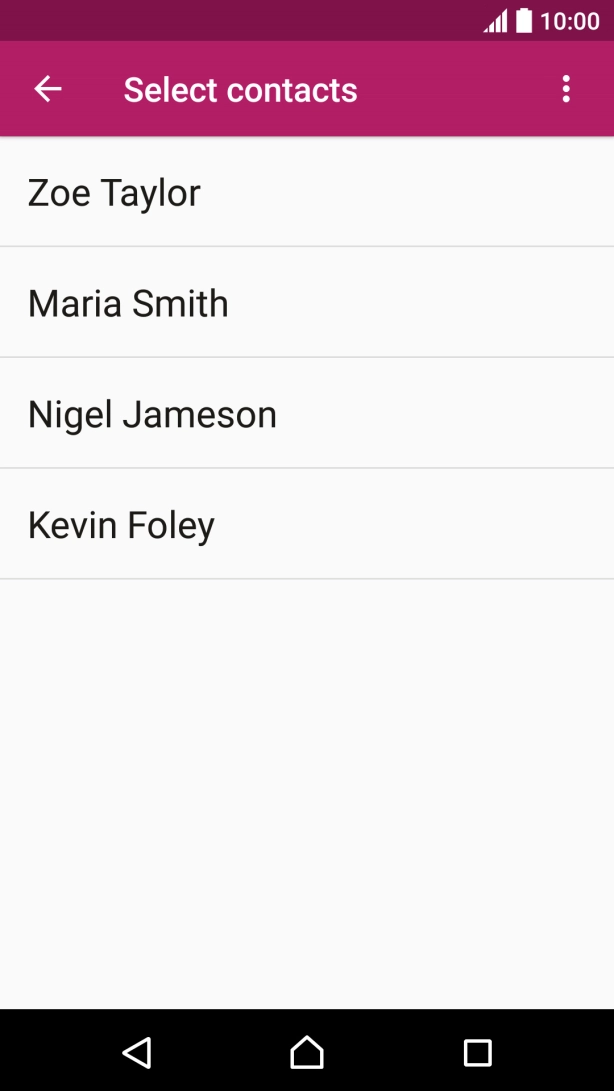Viewport: 614px width, 1091px height.
Task: Tap the empty space right of Maria Smith's name
Action: [x=430, y=303]
